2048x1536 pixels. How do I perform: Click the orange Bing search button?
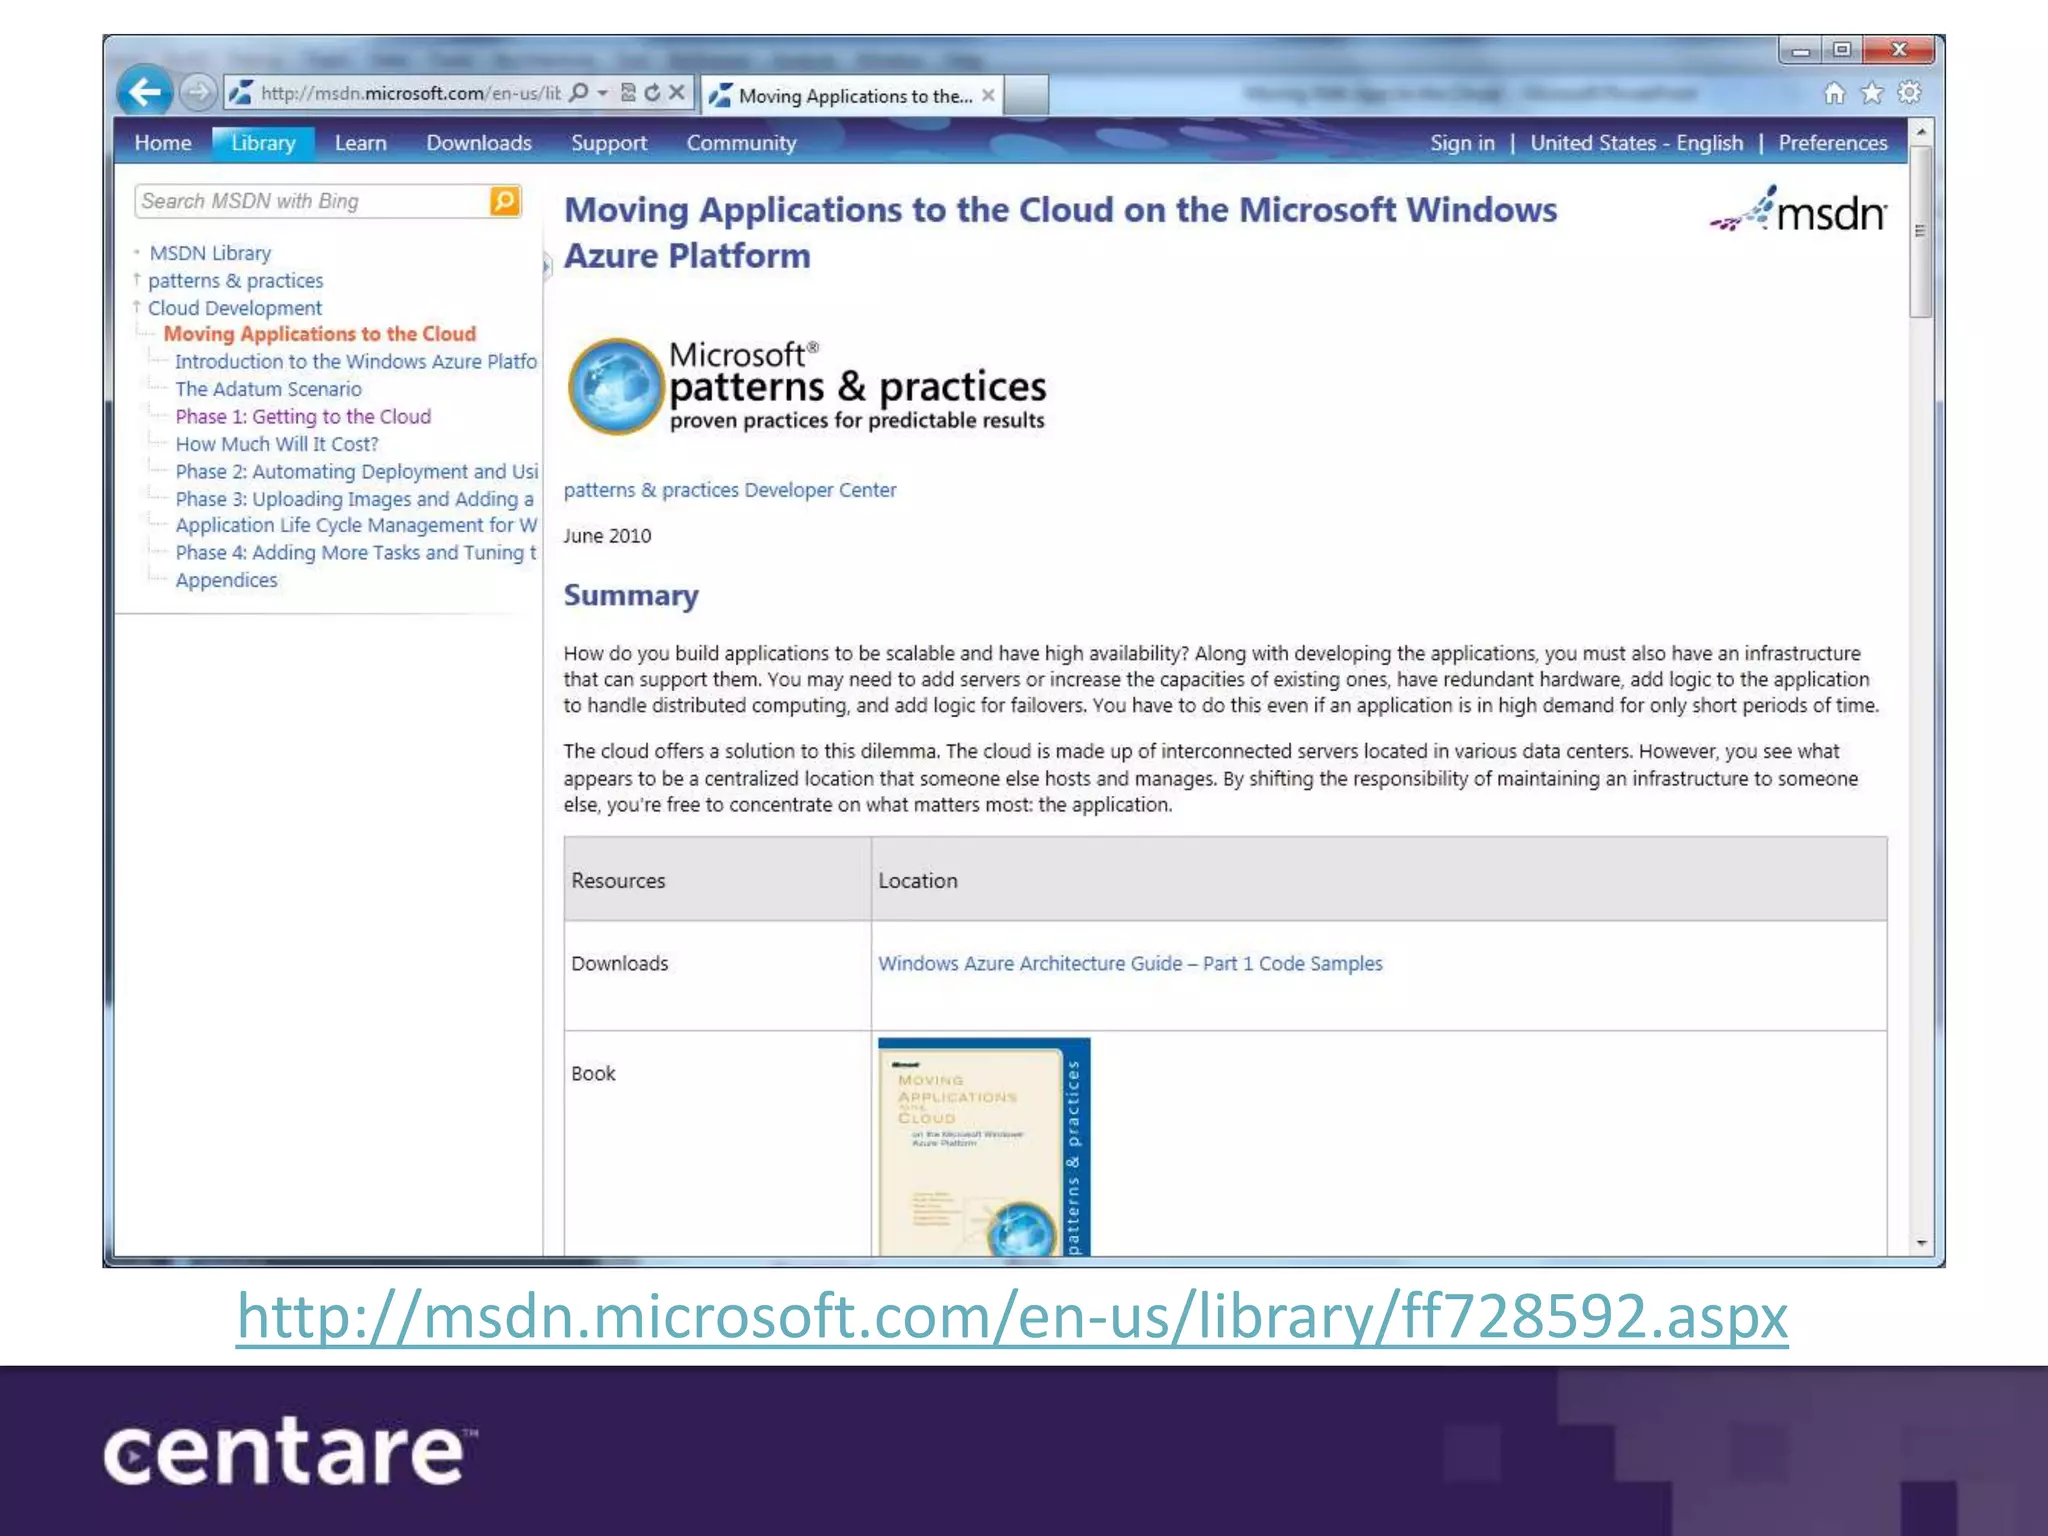pos(505,201)
